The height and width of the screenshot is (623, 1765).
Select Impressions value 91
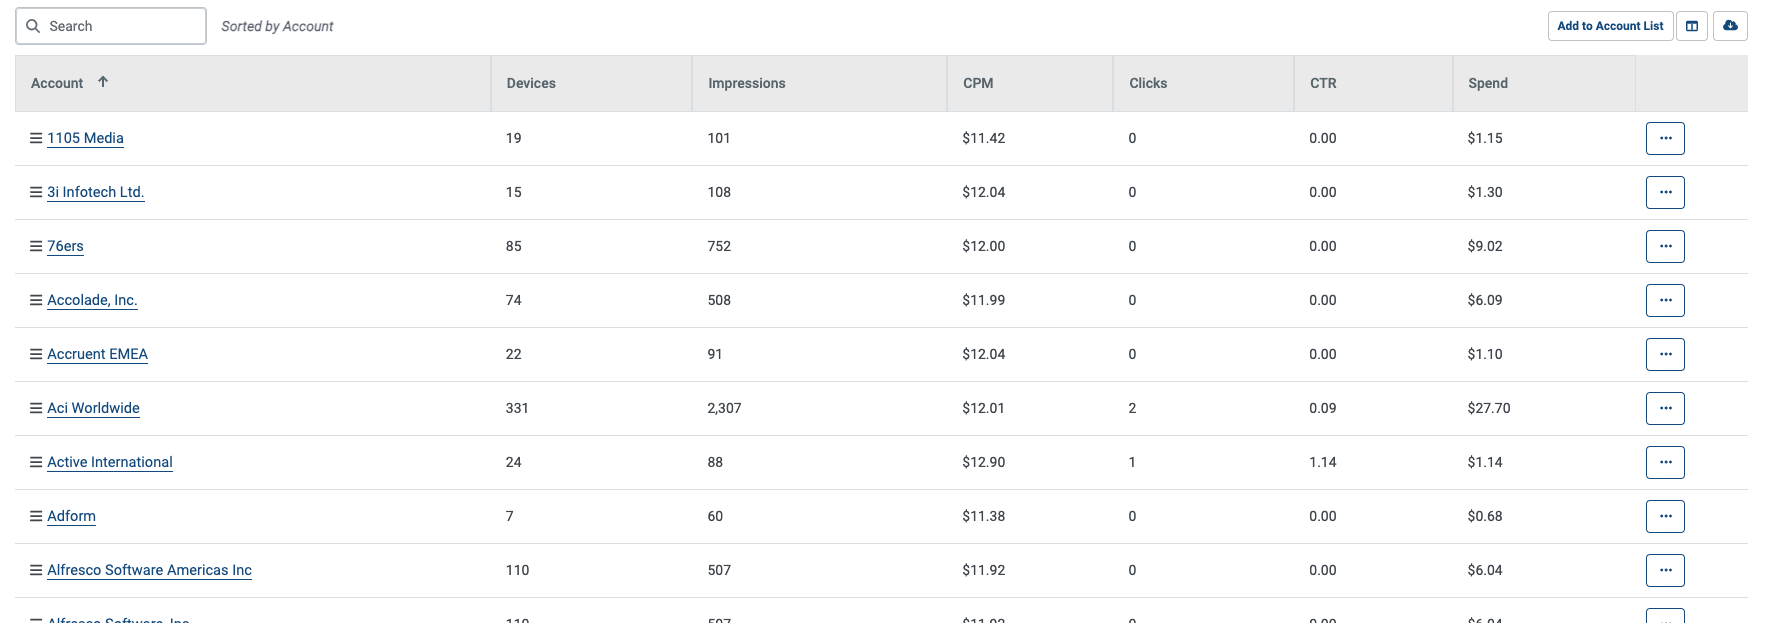coord(715,354)
